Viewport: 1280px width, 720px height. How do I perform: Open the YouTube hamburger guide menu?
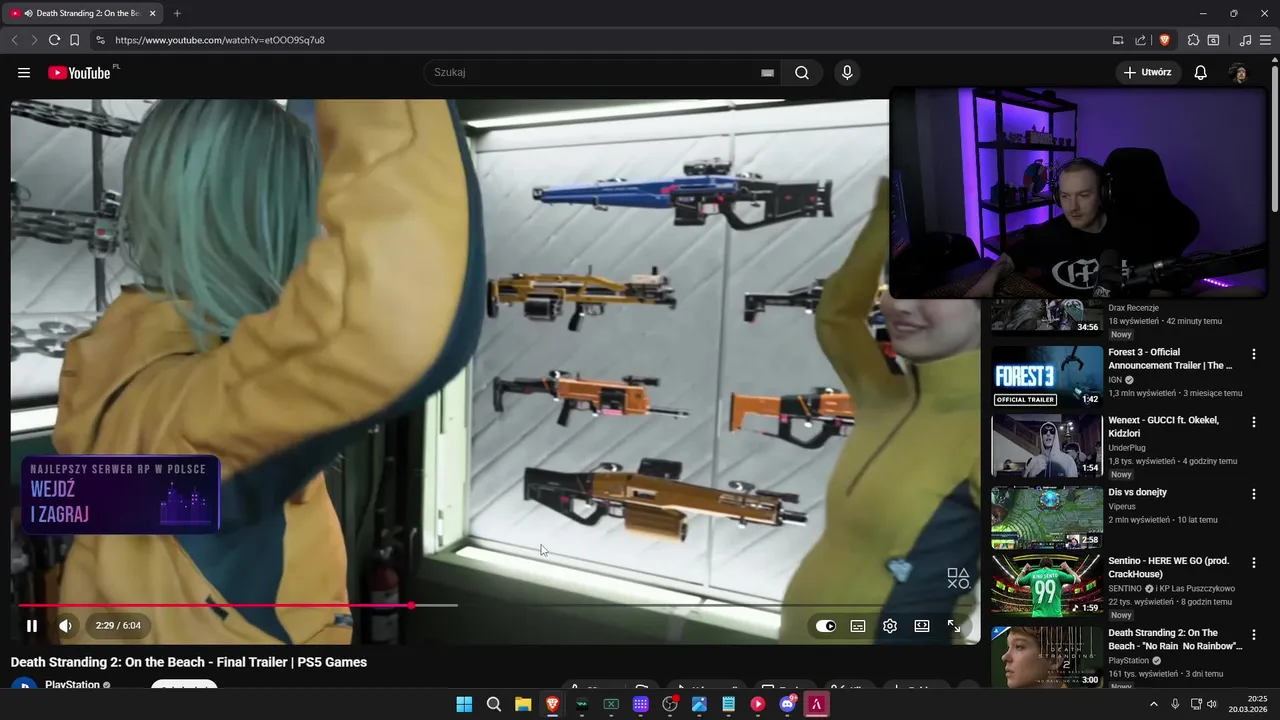tap(24, 73)
